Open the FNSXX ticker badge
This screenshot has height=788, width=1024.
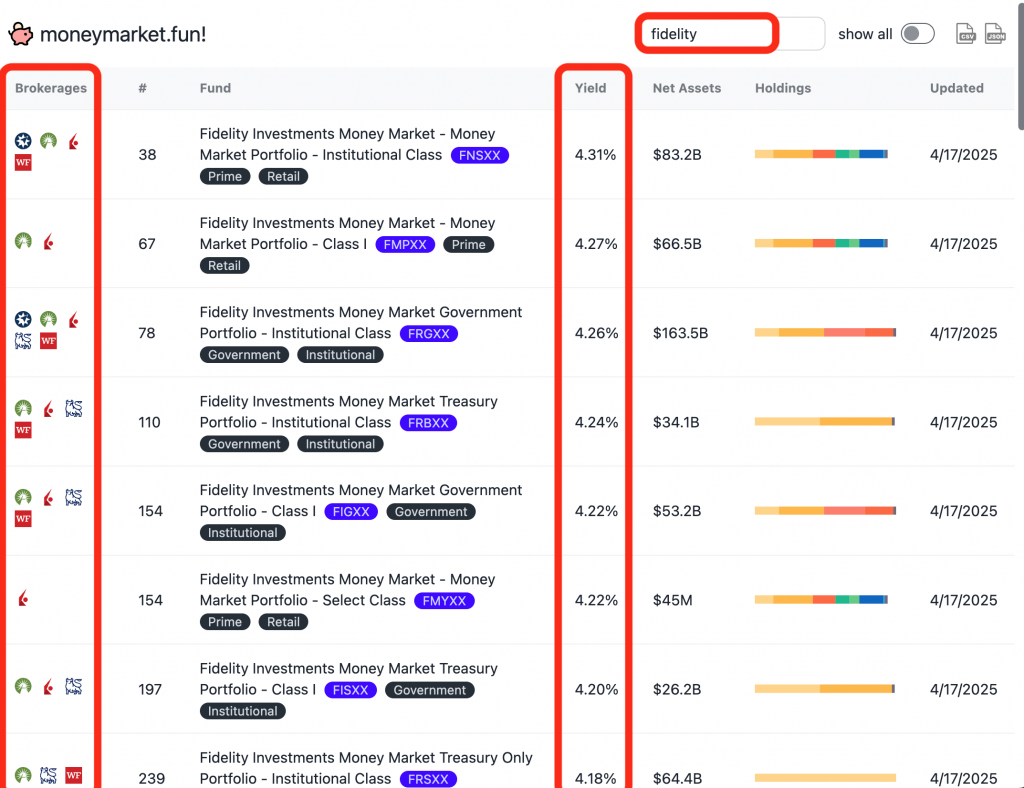pos(480,155)
